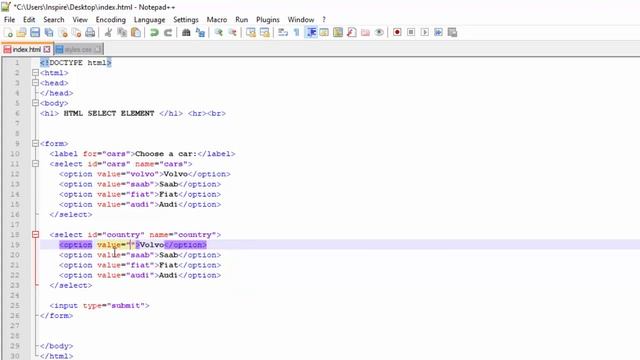Collapse the cars select fold on line 11
Image resolution: width=640 pixels, height=360 pixels.
click(36, 164)
